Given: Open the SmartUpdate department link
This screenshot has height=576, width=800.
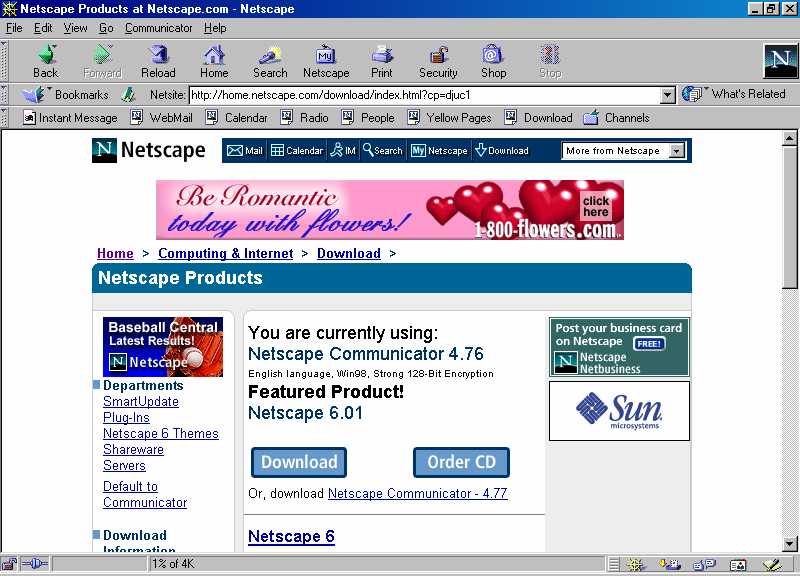Looking at the screenshot, I should coord(141,402).
